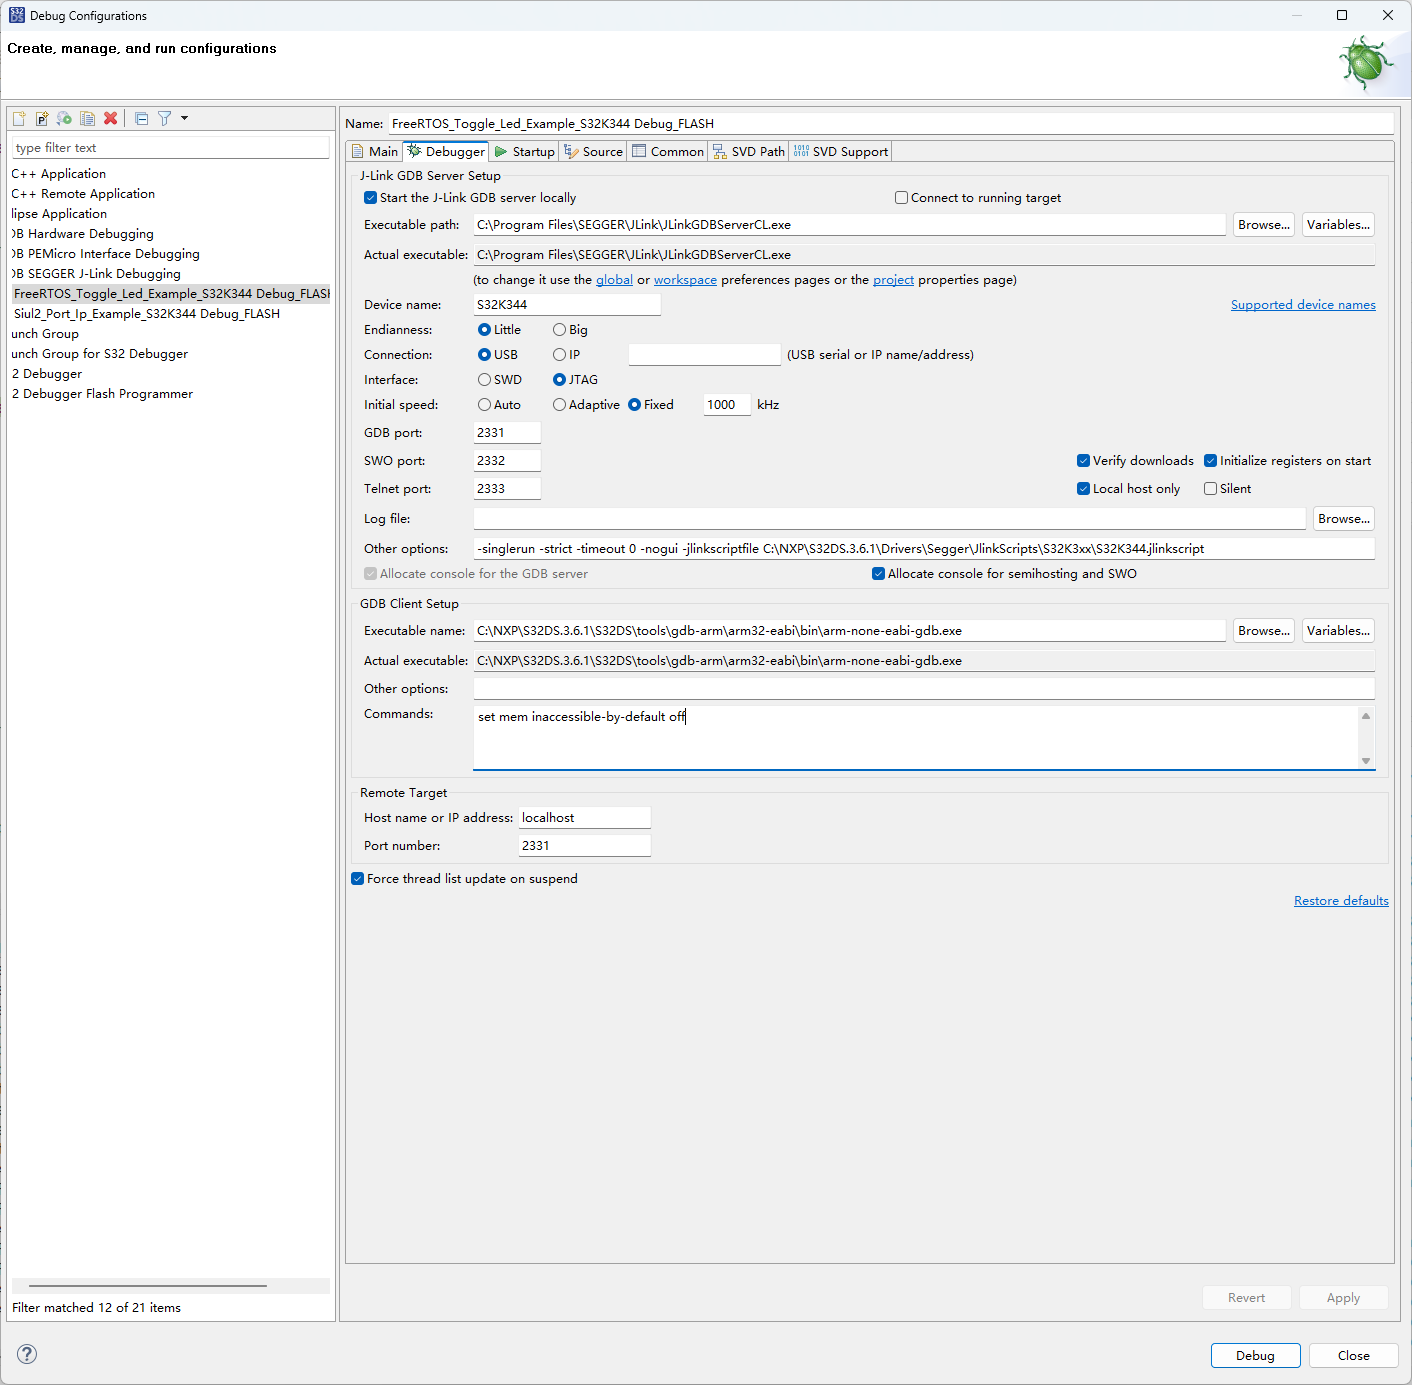Browse for J-Link executable path
Viewport: 1412px width, 1385px height.
1264,225
